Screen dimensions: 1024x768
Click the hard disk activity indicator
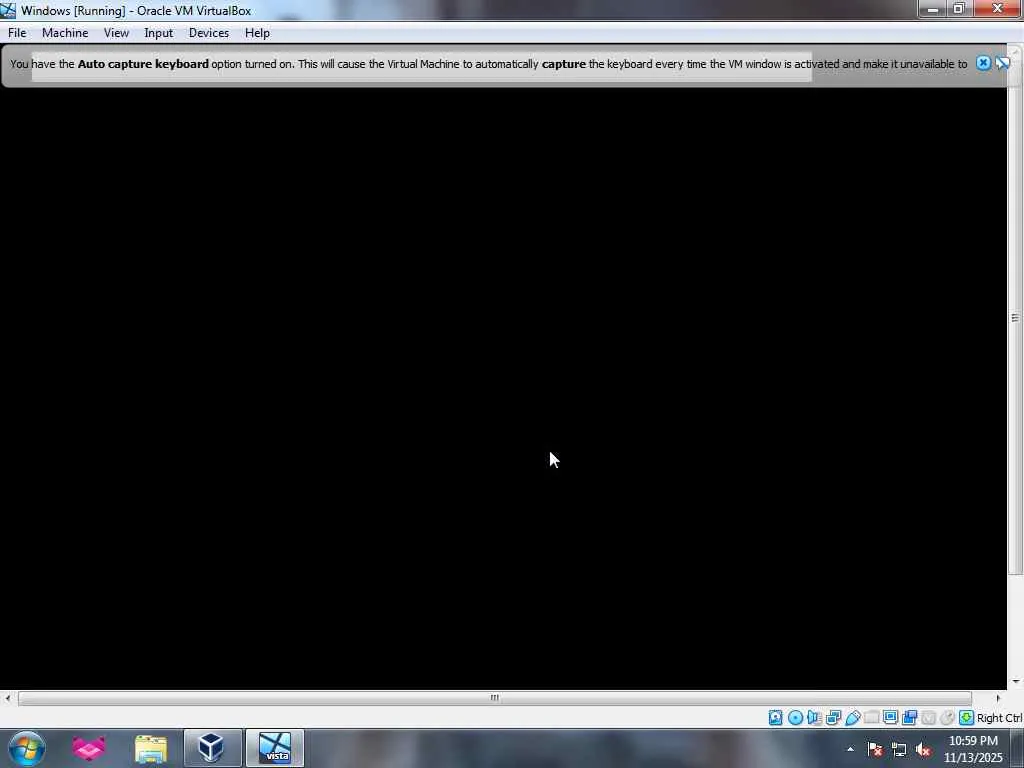pos(775,718)
